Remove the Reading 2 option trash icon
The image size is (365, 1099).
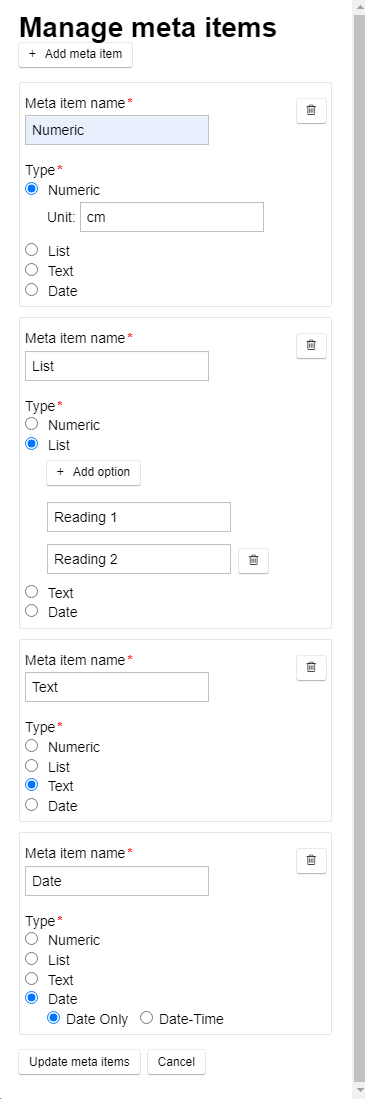coord(254,560)
